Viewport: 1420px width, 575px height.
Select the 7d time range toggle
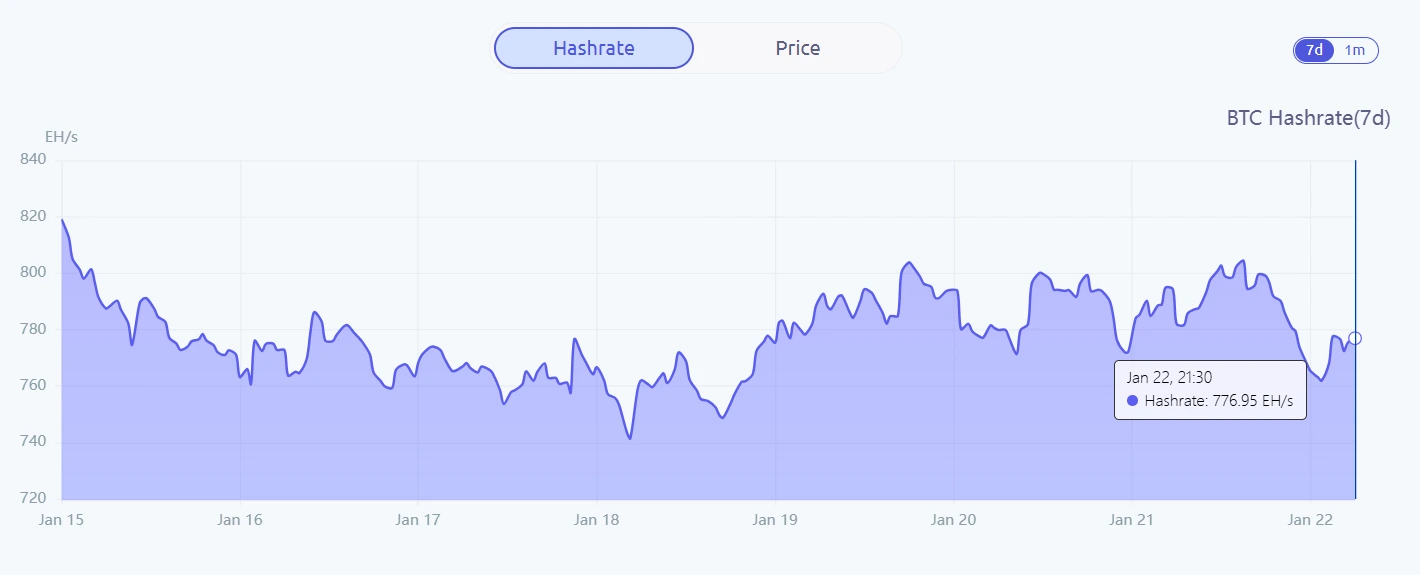[1314, 50]
